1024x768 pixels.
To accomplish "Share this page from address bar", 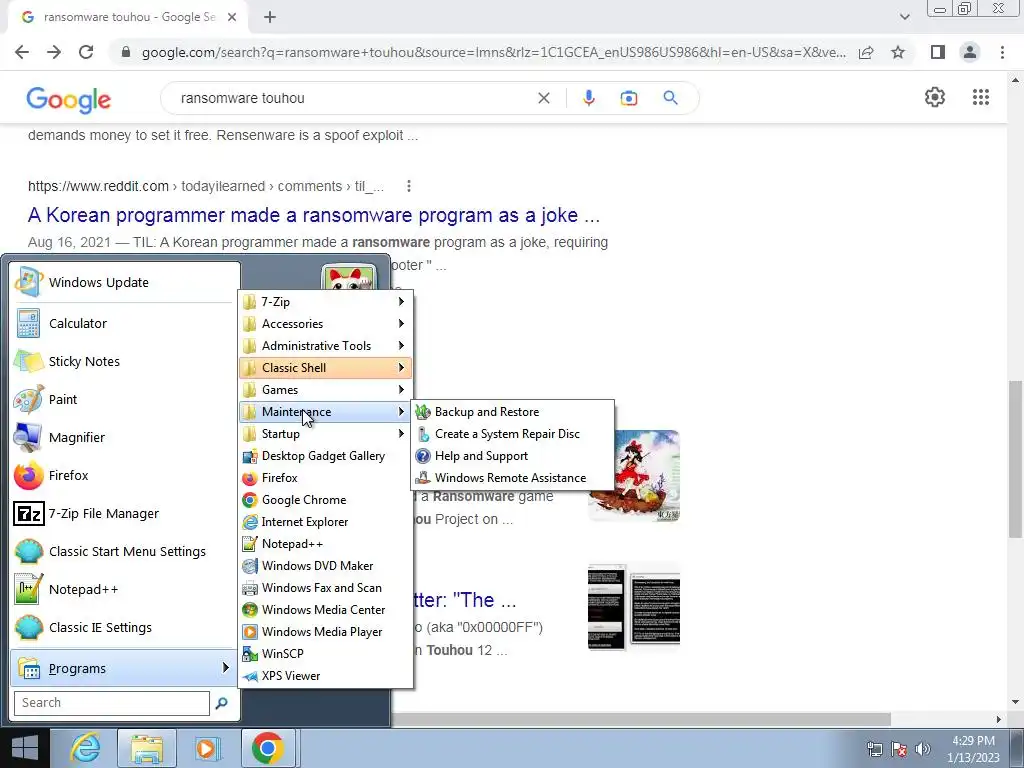I will (x=866, y=52).
